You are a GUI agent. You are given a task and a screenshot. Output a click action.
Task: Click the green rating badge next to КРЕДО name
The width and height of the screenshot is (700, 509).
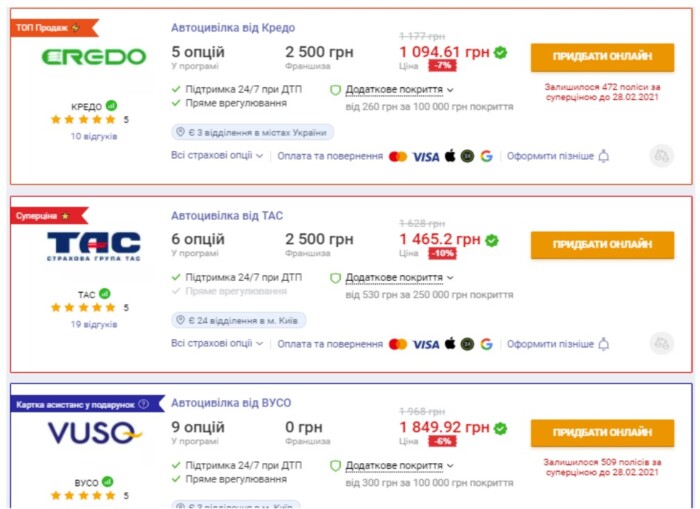(112, 106)
